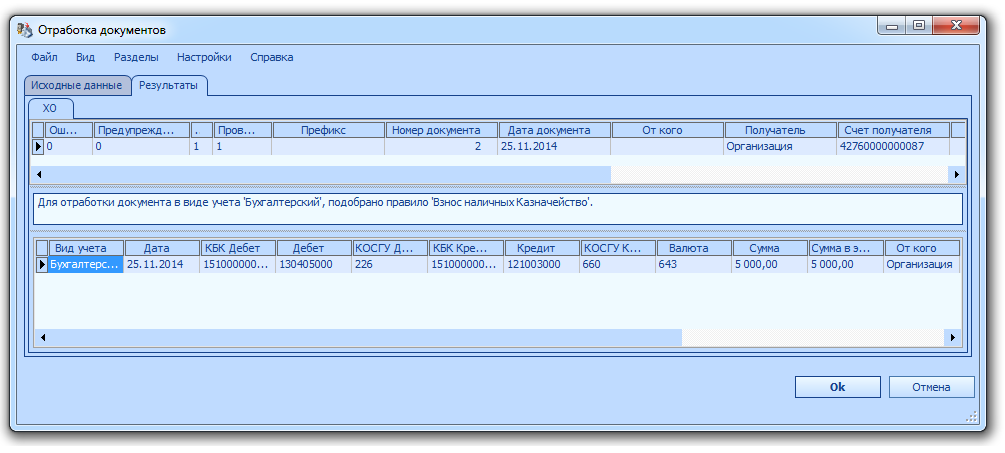Click the Дата документа column header

pos(555,130)
